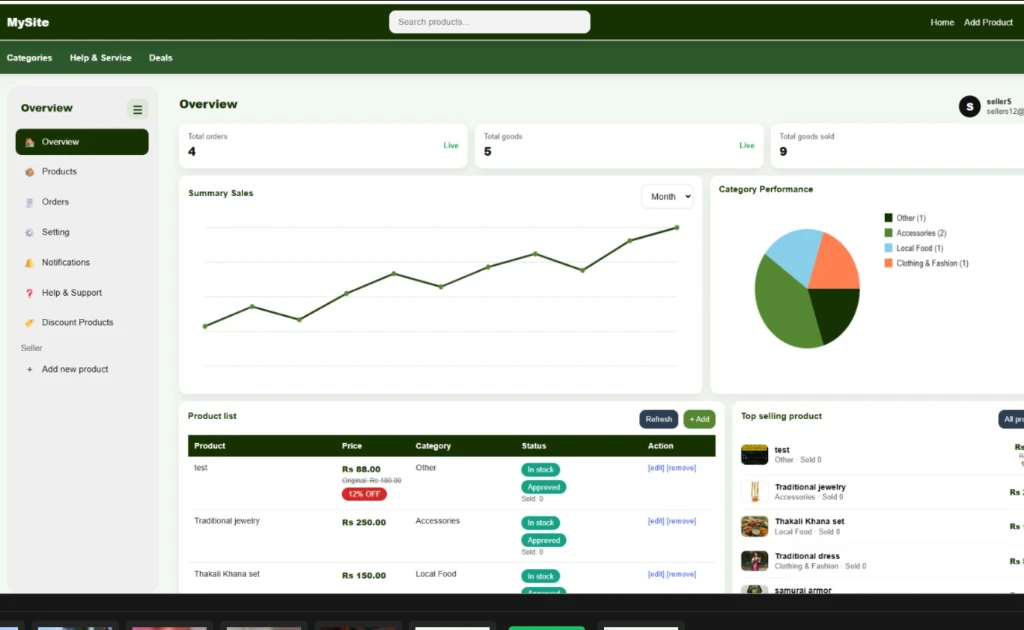Click the Category column header
The image size is (1024, 630).
click(433, 446)
